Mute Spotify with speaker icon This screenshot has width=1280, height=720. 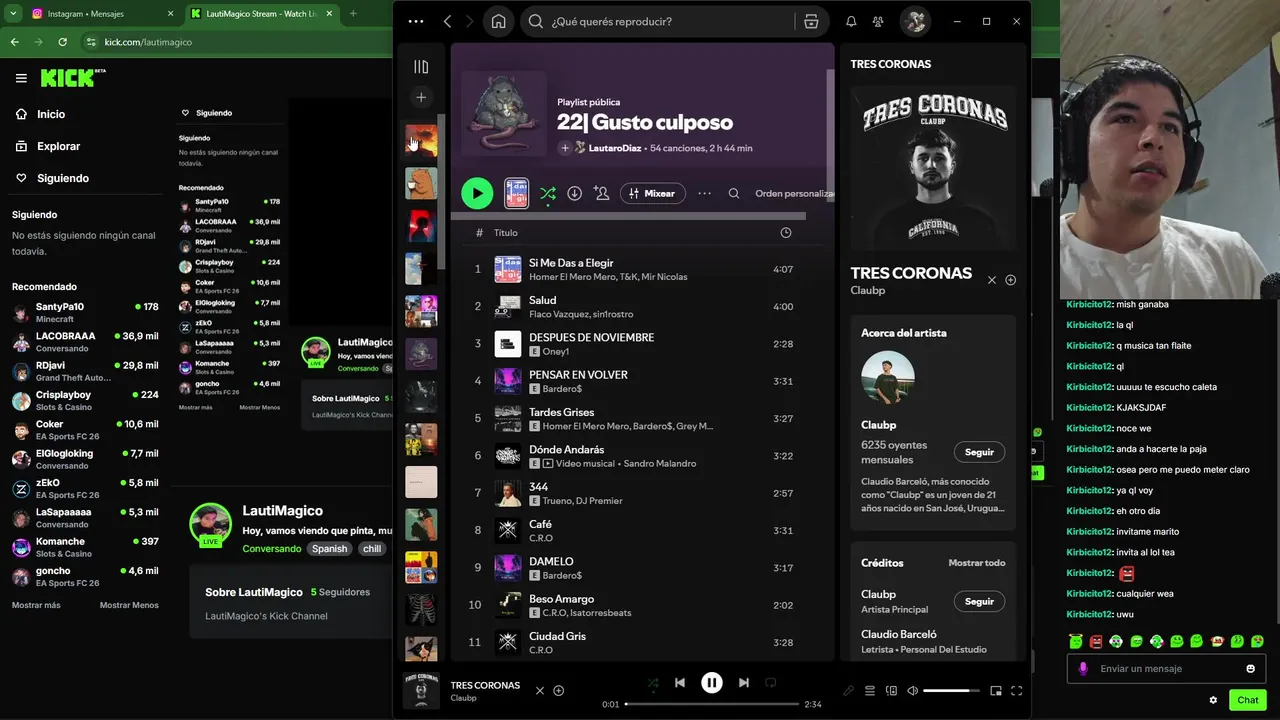click(x=912, y=690)
